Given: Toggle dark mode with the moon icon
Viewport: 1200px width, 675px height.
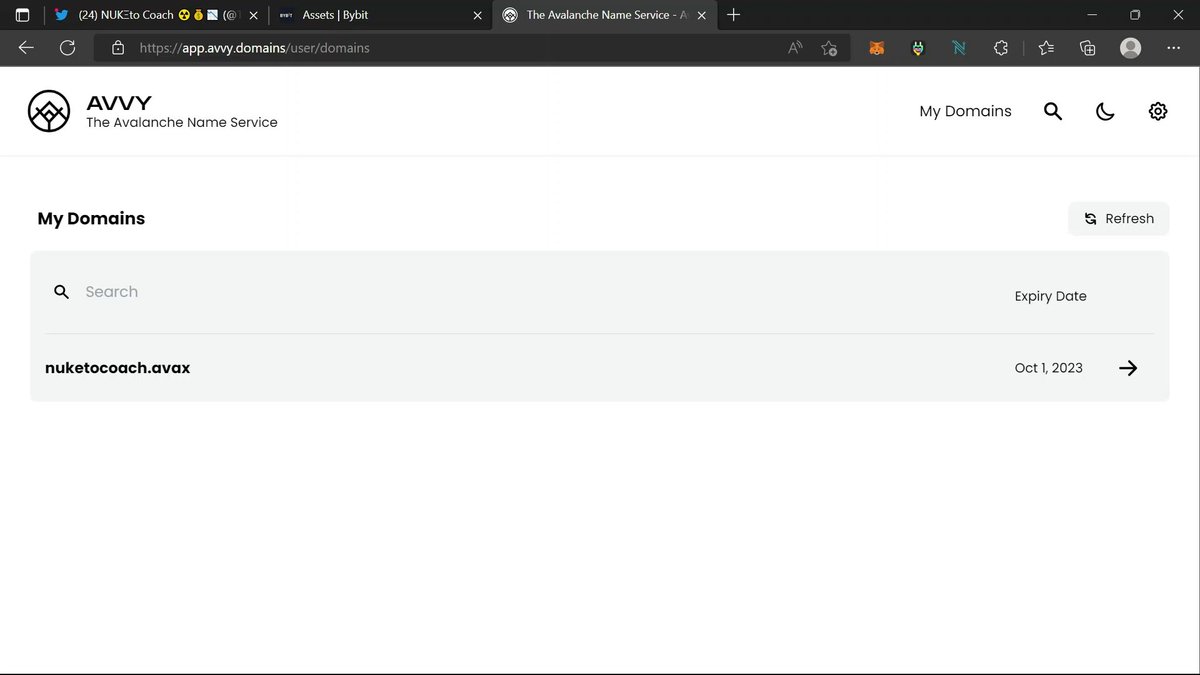Looking at the screenshot, I should click(1105, 111).
